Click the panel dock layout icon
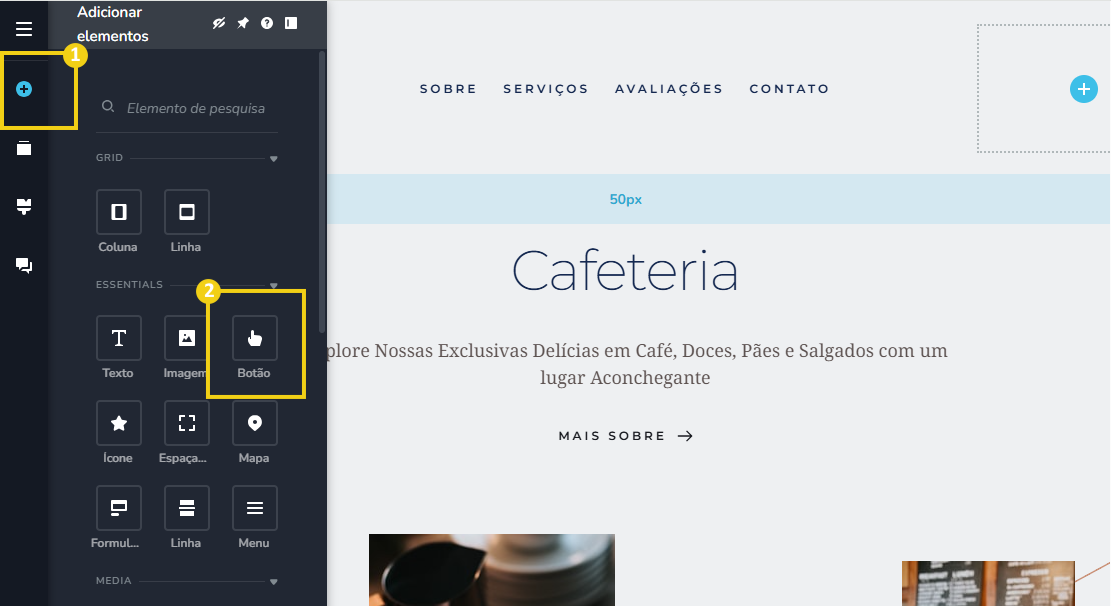1111x606 pixels. click(x=291, y=23)
